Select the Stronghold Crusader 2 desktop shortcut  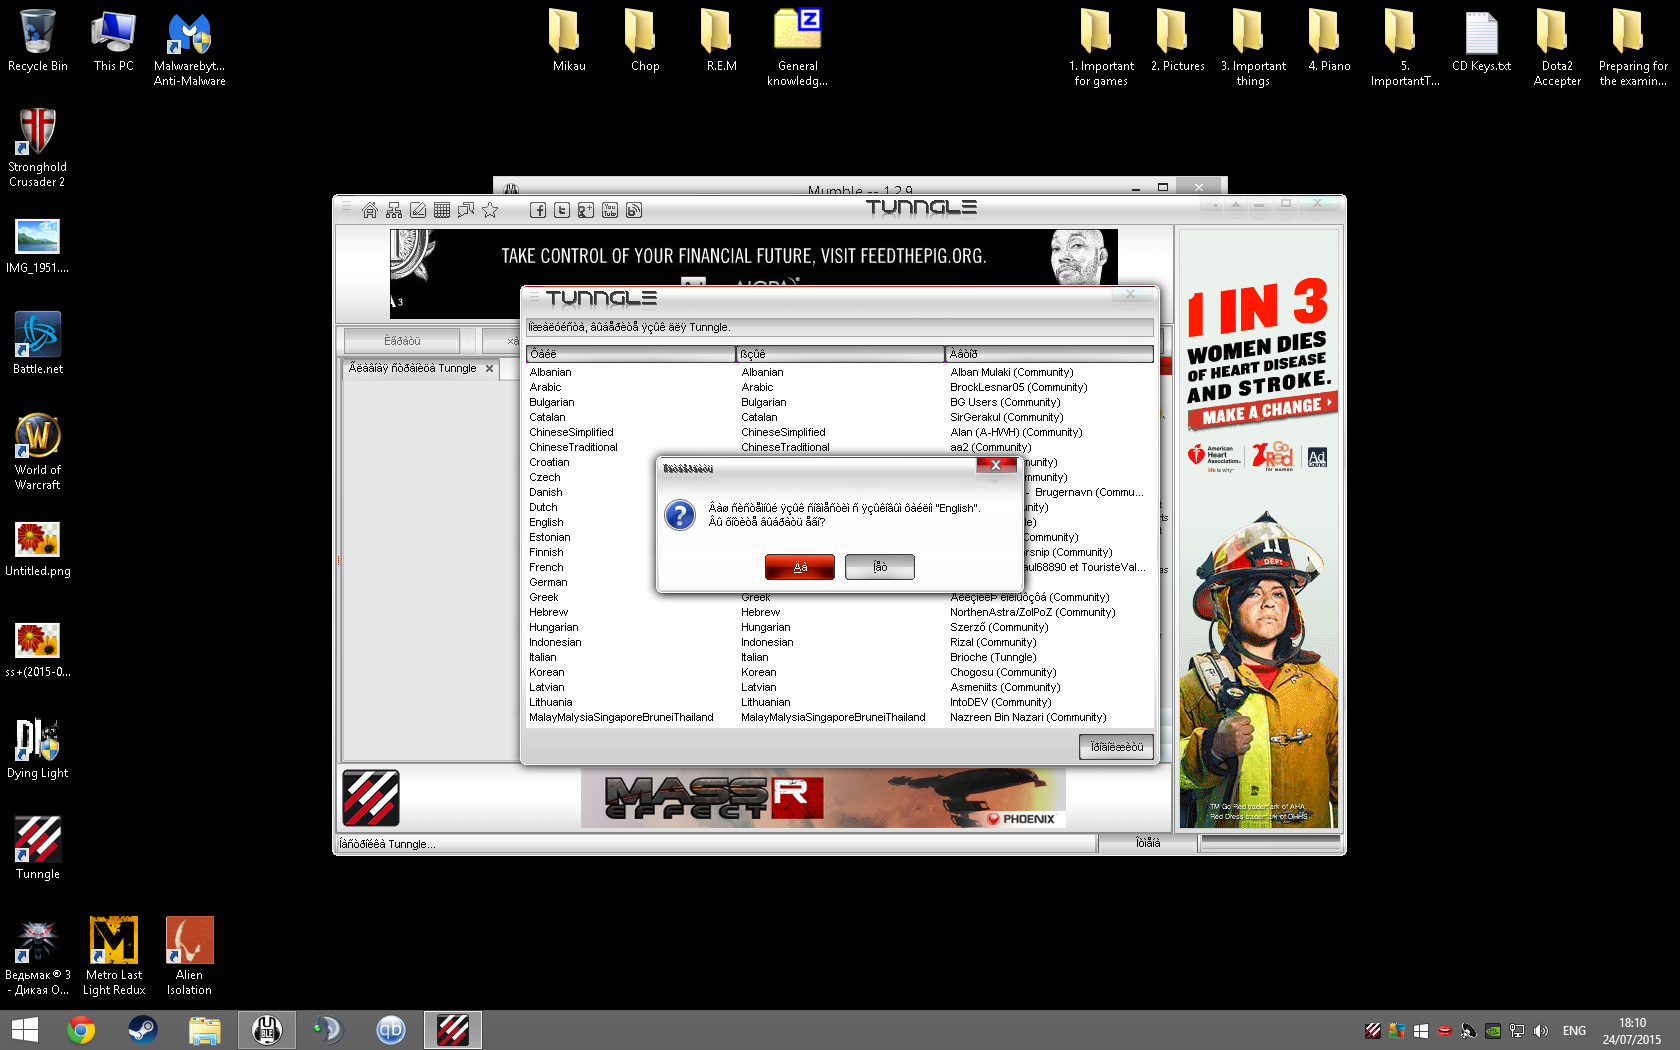38,147
